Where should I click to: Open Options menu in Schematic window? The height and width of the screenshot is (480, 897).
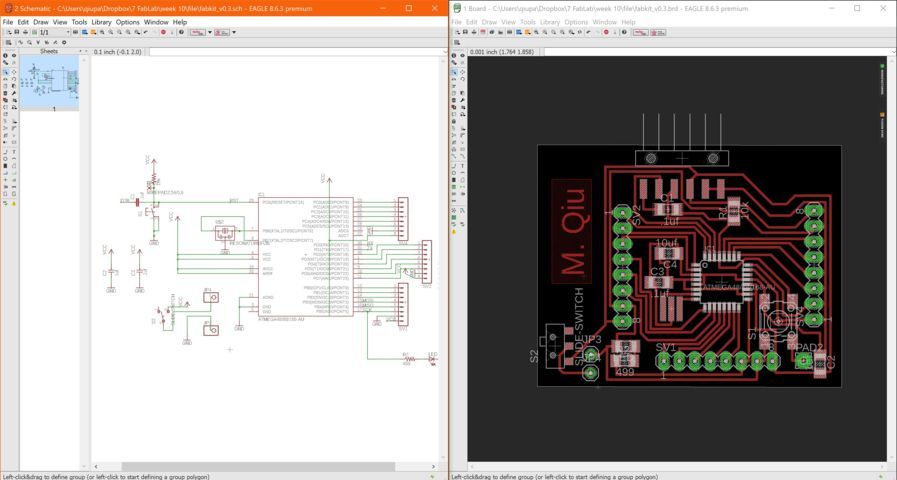tap(128, 22)
